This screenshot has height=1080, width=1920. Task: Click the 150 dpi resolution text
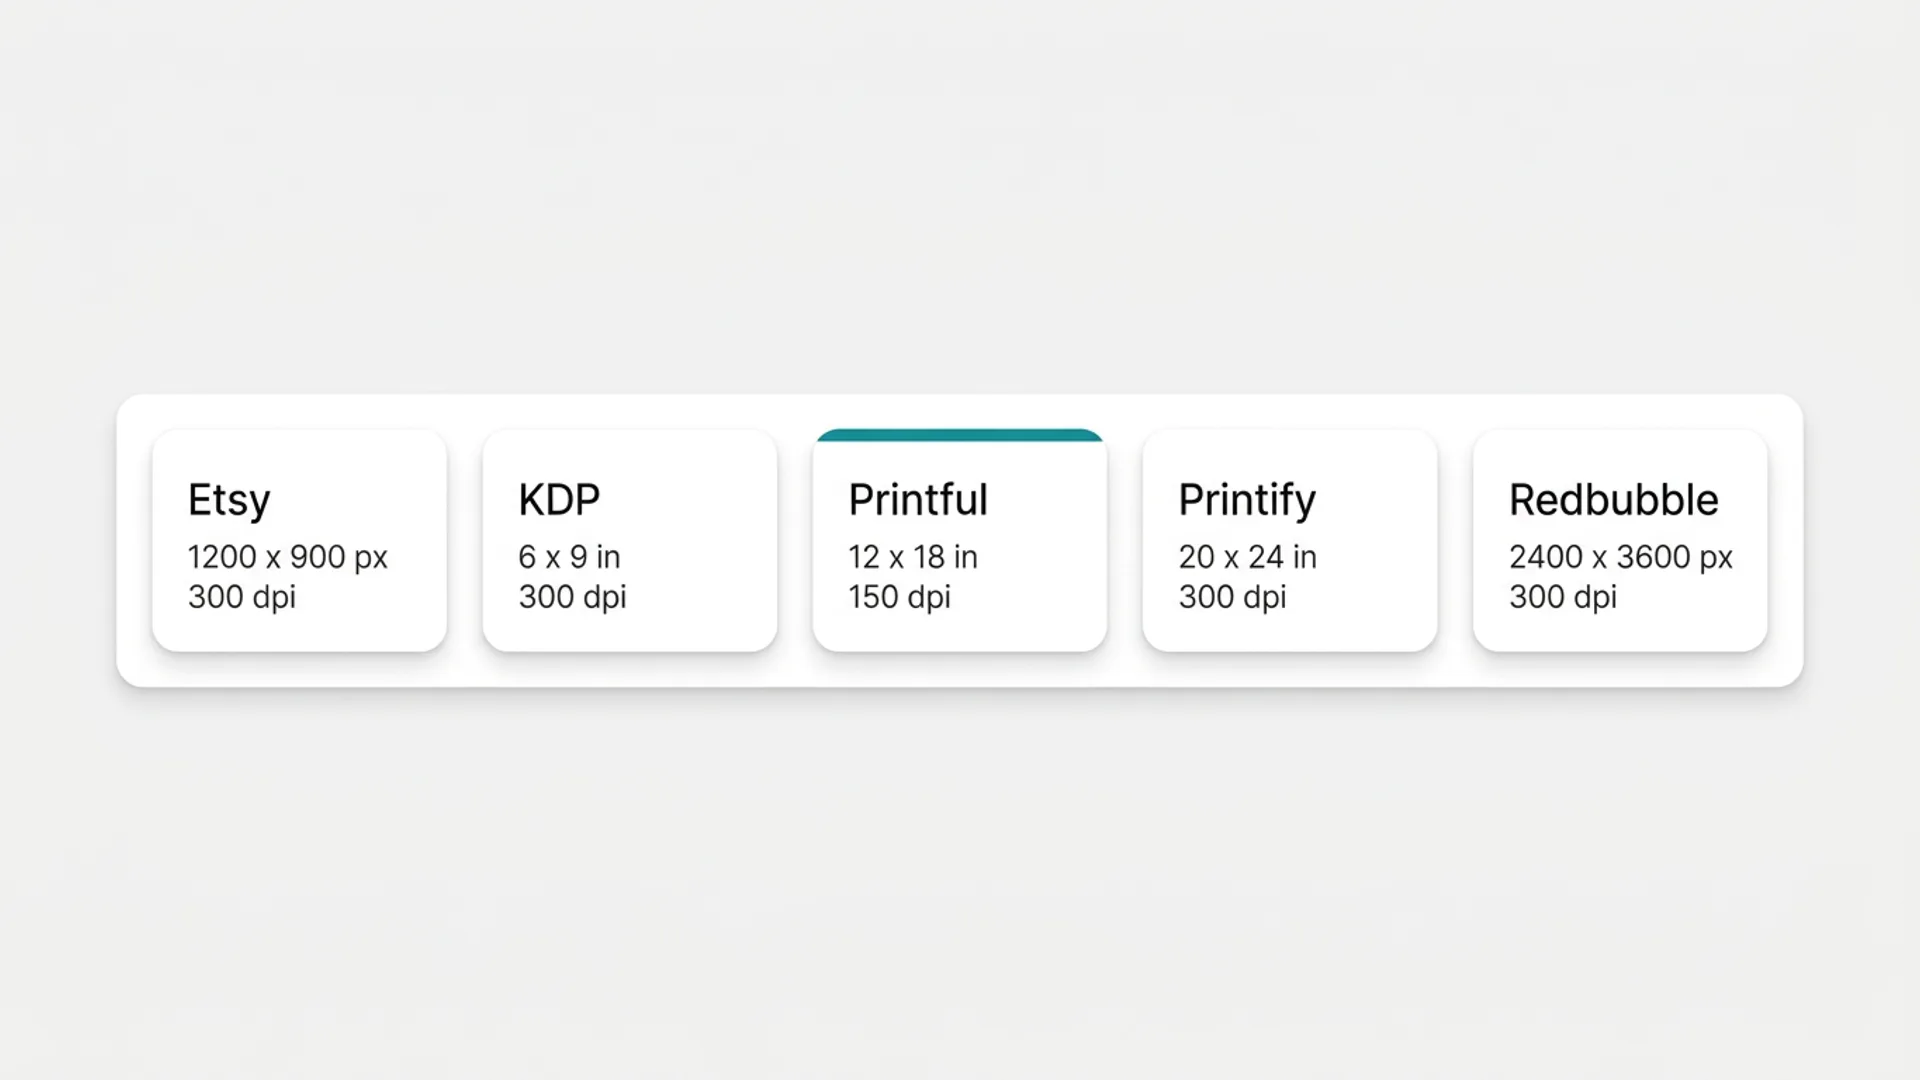coord(900,597)
